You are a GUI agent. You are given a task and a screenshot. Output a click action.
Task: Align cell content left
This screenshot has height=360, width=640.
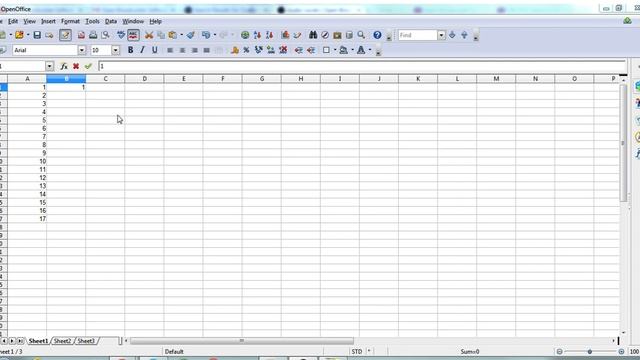coord(170,50)
